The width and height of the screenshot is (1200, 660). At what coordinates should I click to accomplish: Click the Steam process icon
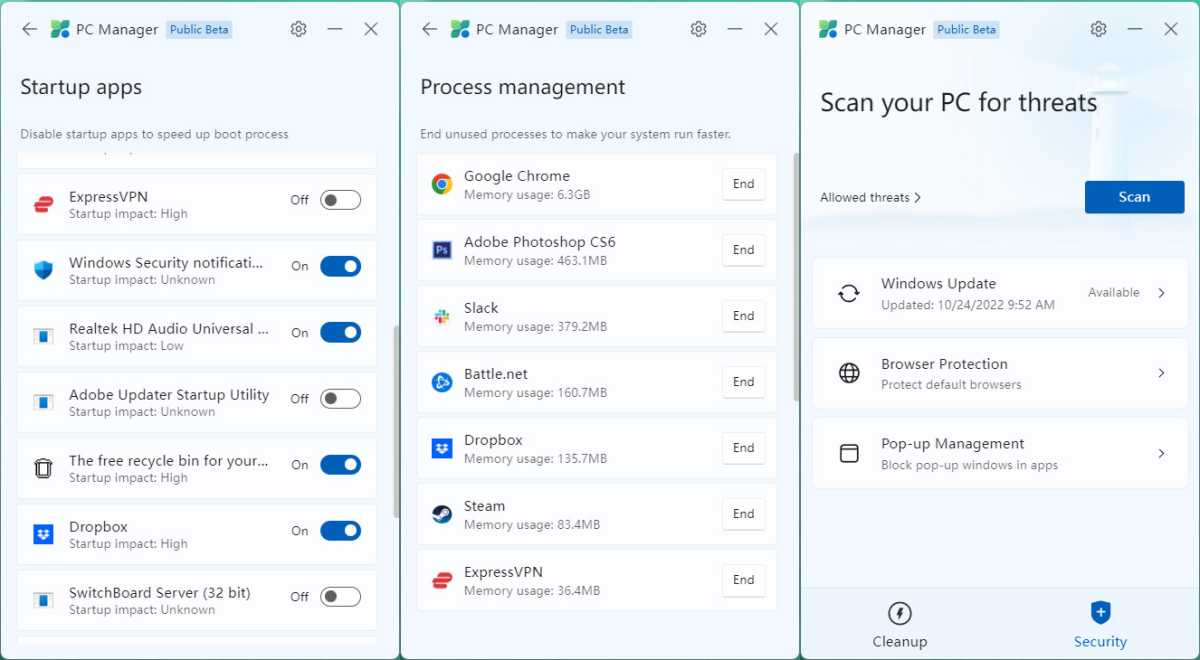pos(442,514)
